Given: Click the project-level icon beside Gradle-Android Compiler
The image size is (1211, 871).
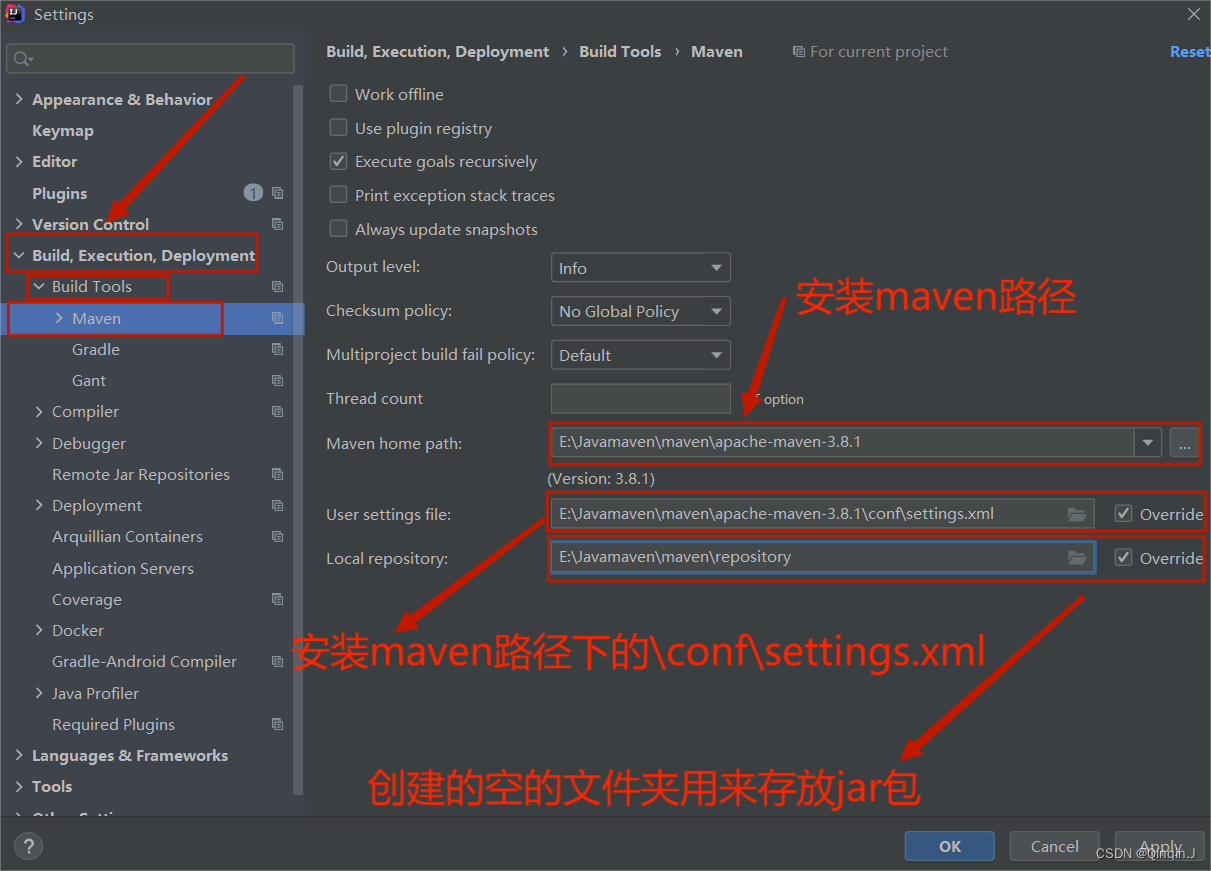Looking at the screenshot, I should click(277, 661).
